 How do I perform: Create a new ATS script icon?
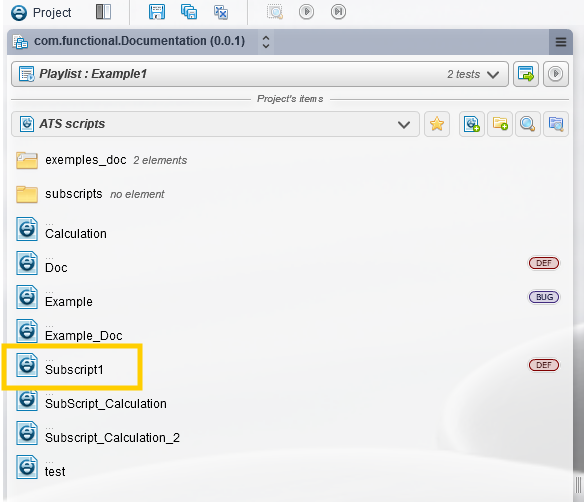tap(472, 124)
